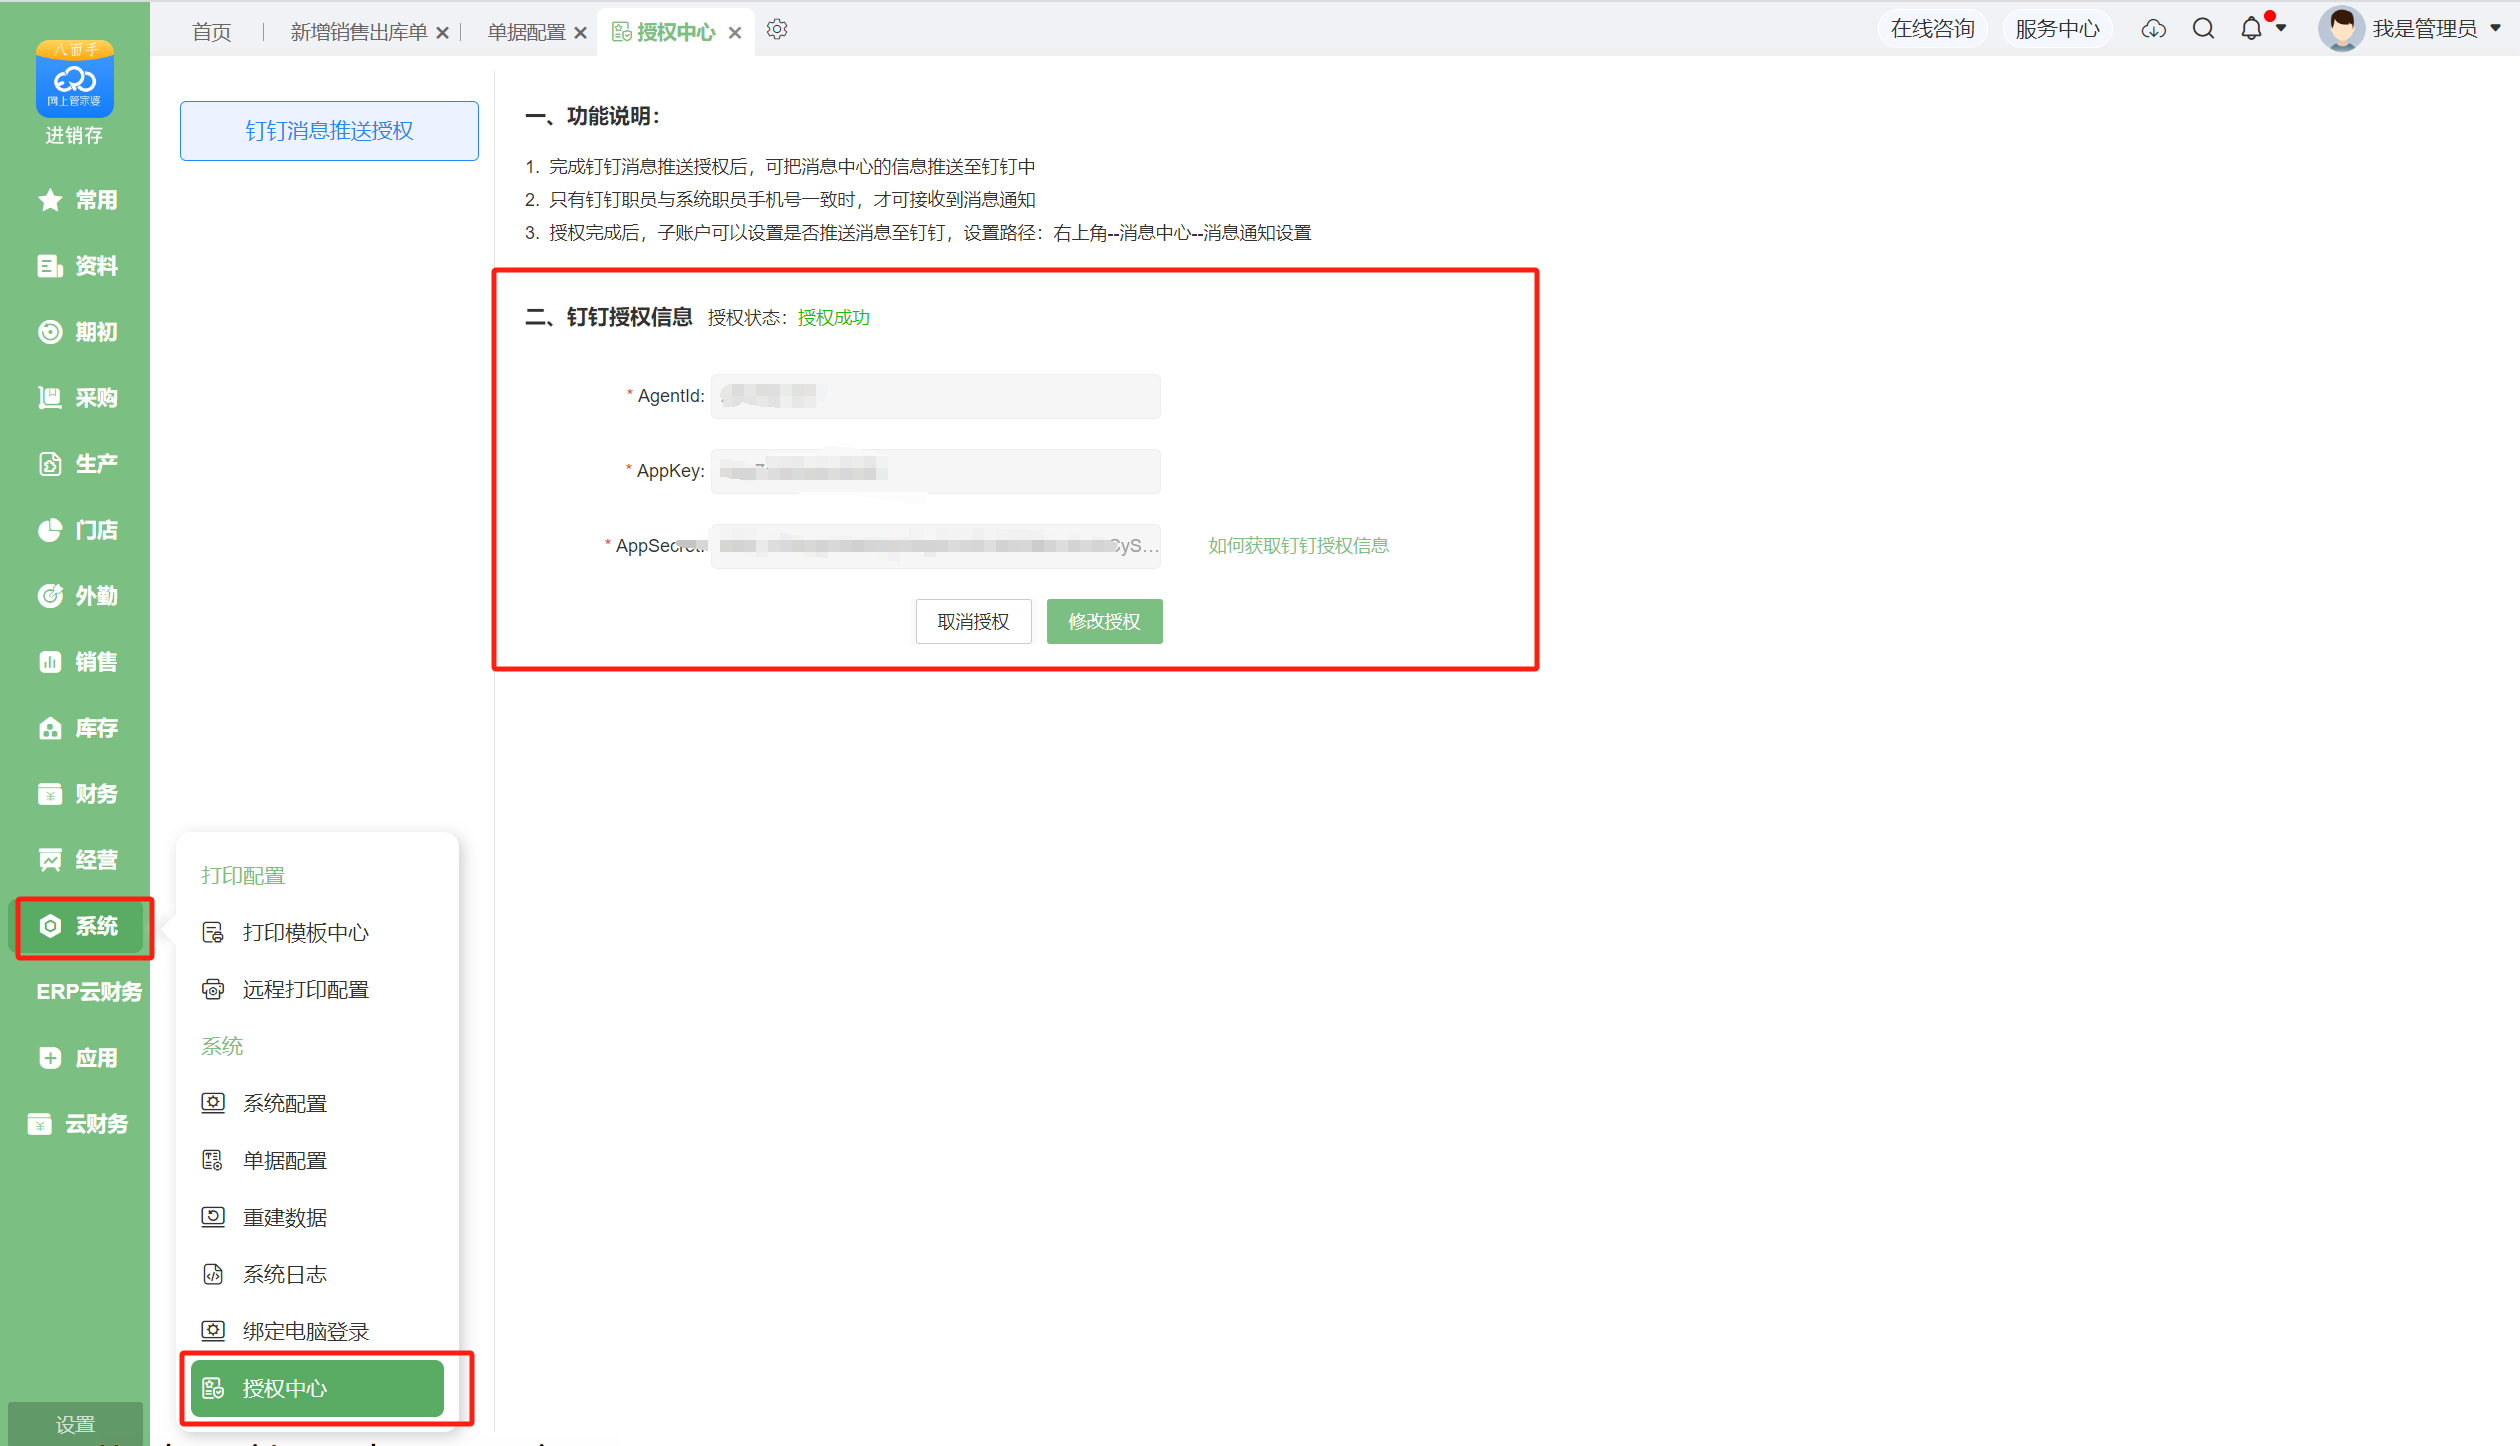2520x1446 pixels.
Task: Open 打印模板中心 from system menu
Action: (317, 933)
